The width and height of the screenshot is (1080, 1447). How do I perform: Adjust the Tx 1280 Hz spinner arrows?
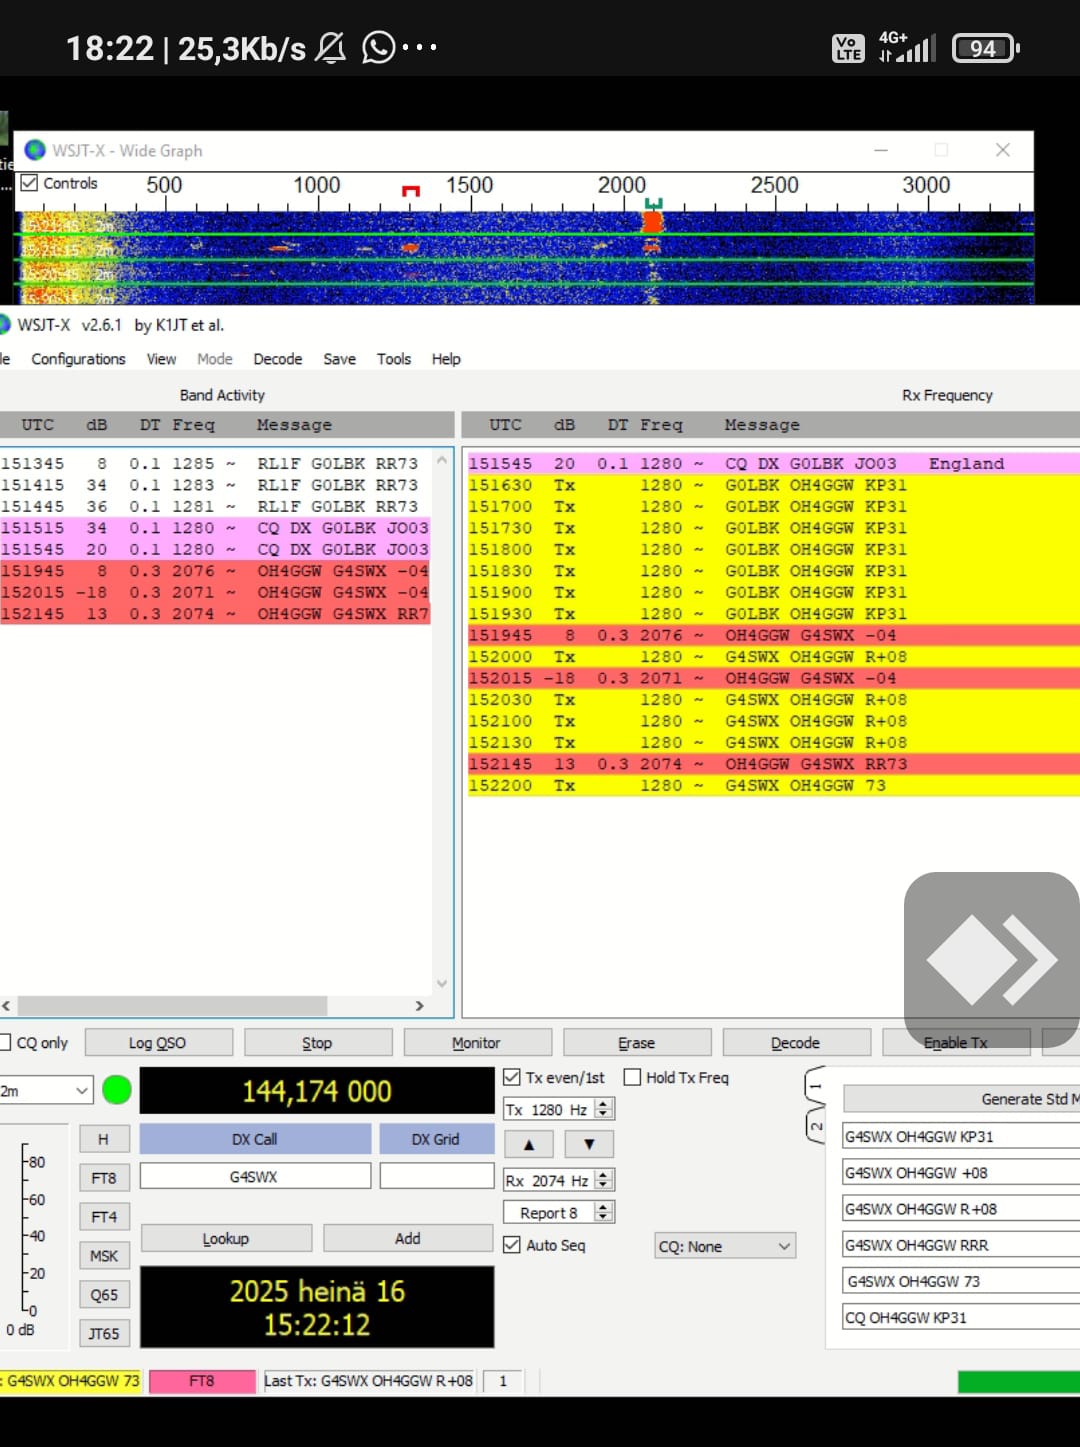coord(603,1109)
